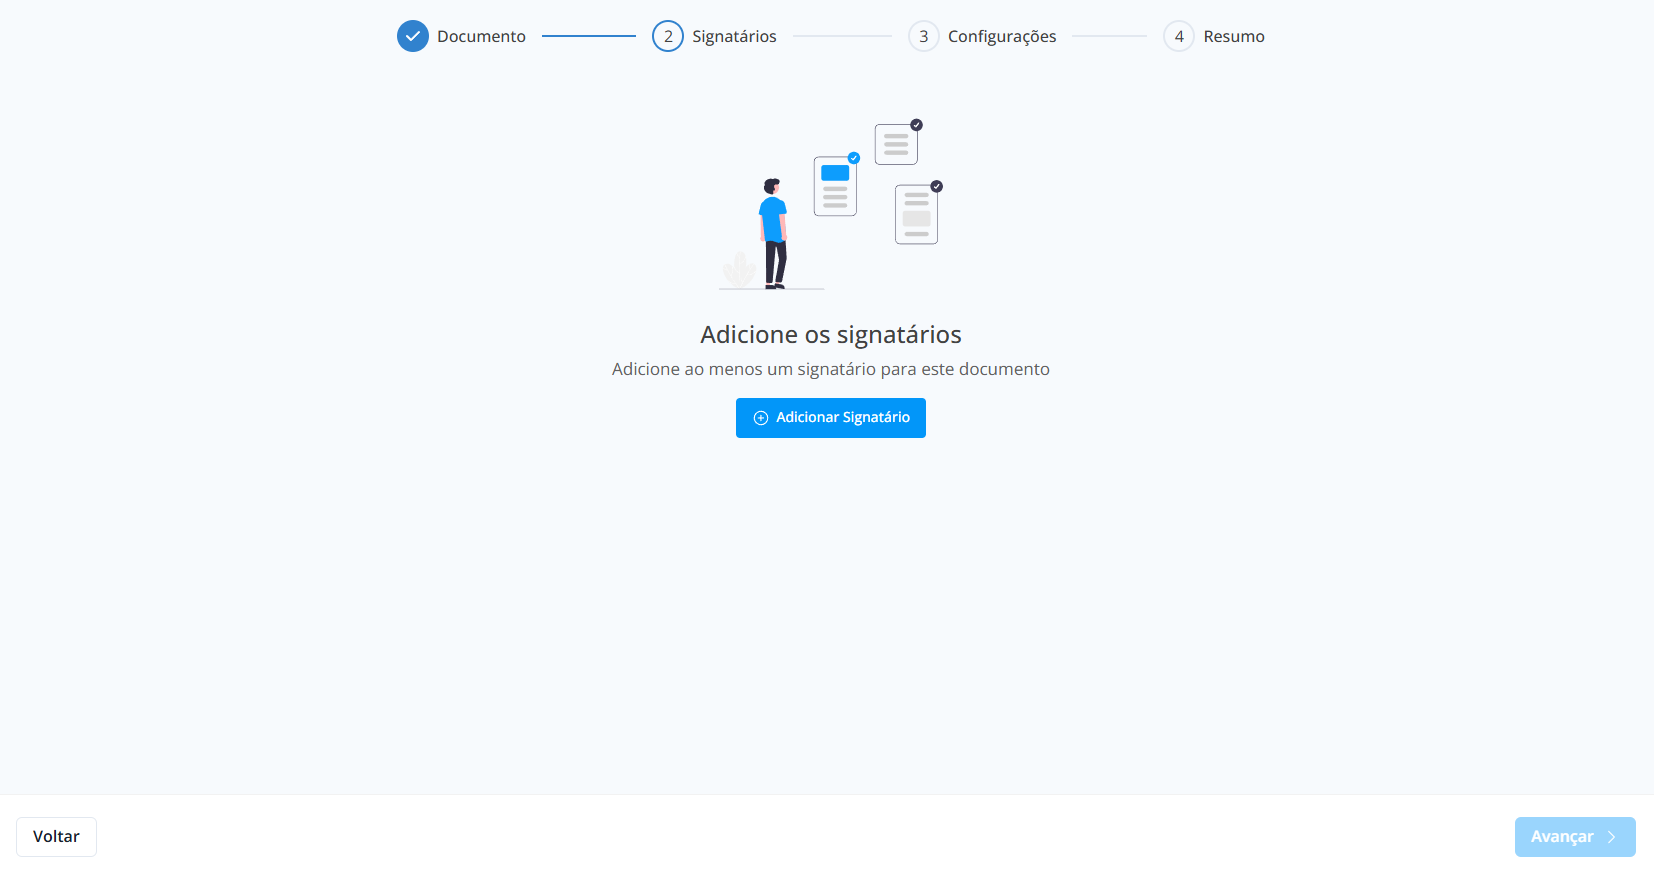The width and height of the screenshot is (1654, 869).
Task: Select step 4 circle for Resumo
Action: pos(1179,36)
